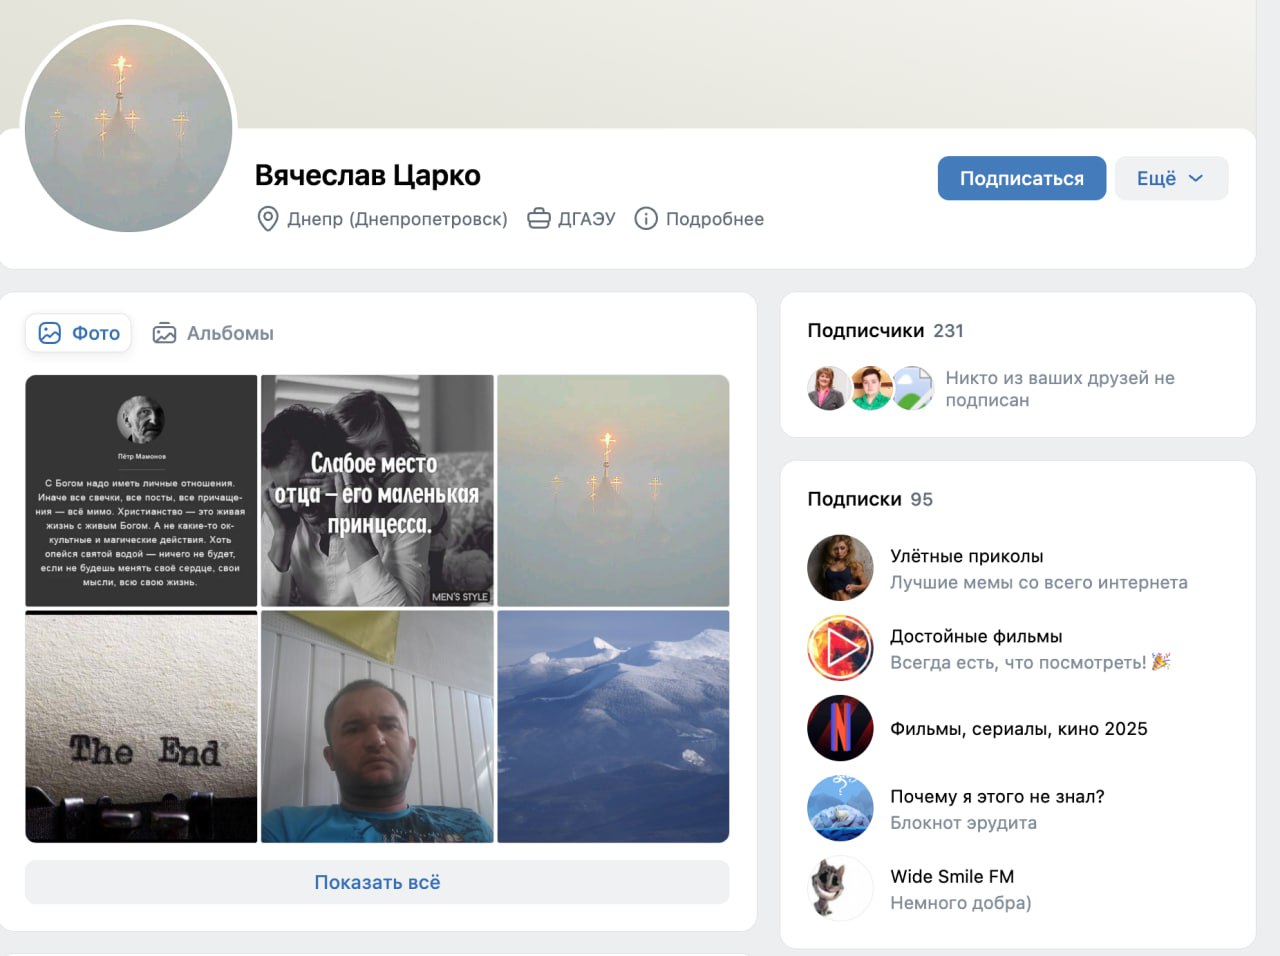Screen dimensions: 1280x956
Task: Open the Достойные фильмы play-logo avatar
Action: pos(840,648)
